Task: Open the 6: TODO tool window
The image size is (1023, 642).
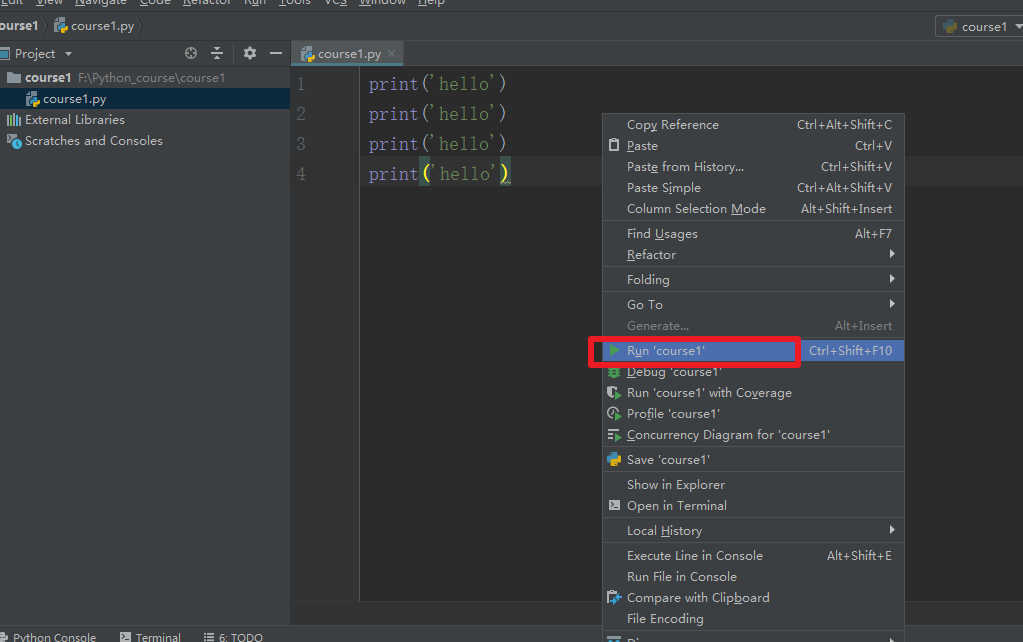Action: tap(234, 637)
